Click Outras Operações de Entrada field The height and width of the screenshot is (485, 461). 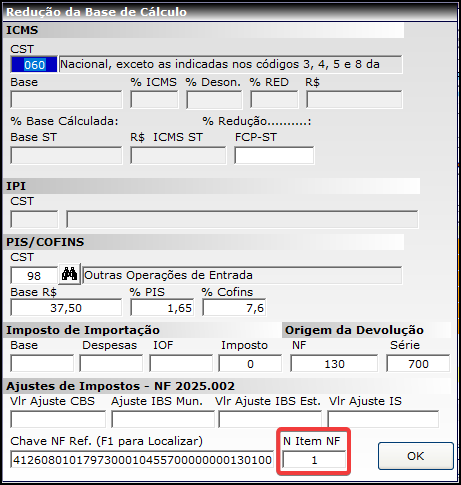242,275
